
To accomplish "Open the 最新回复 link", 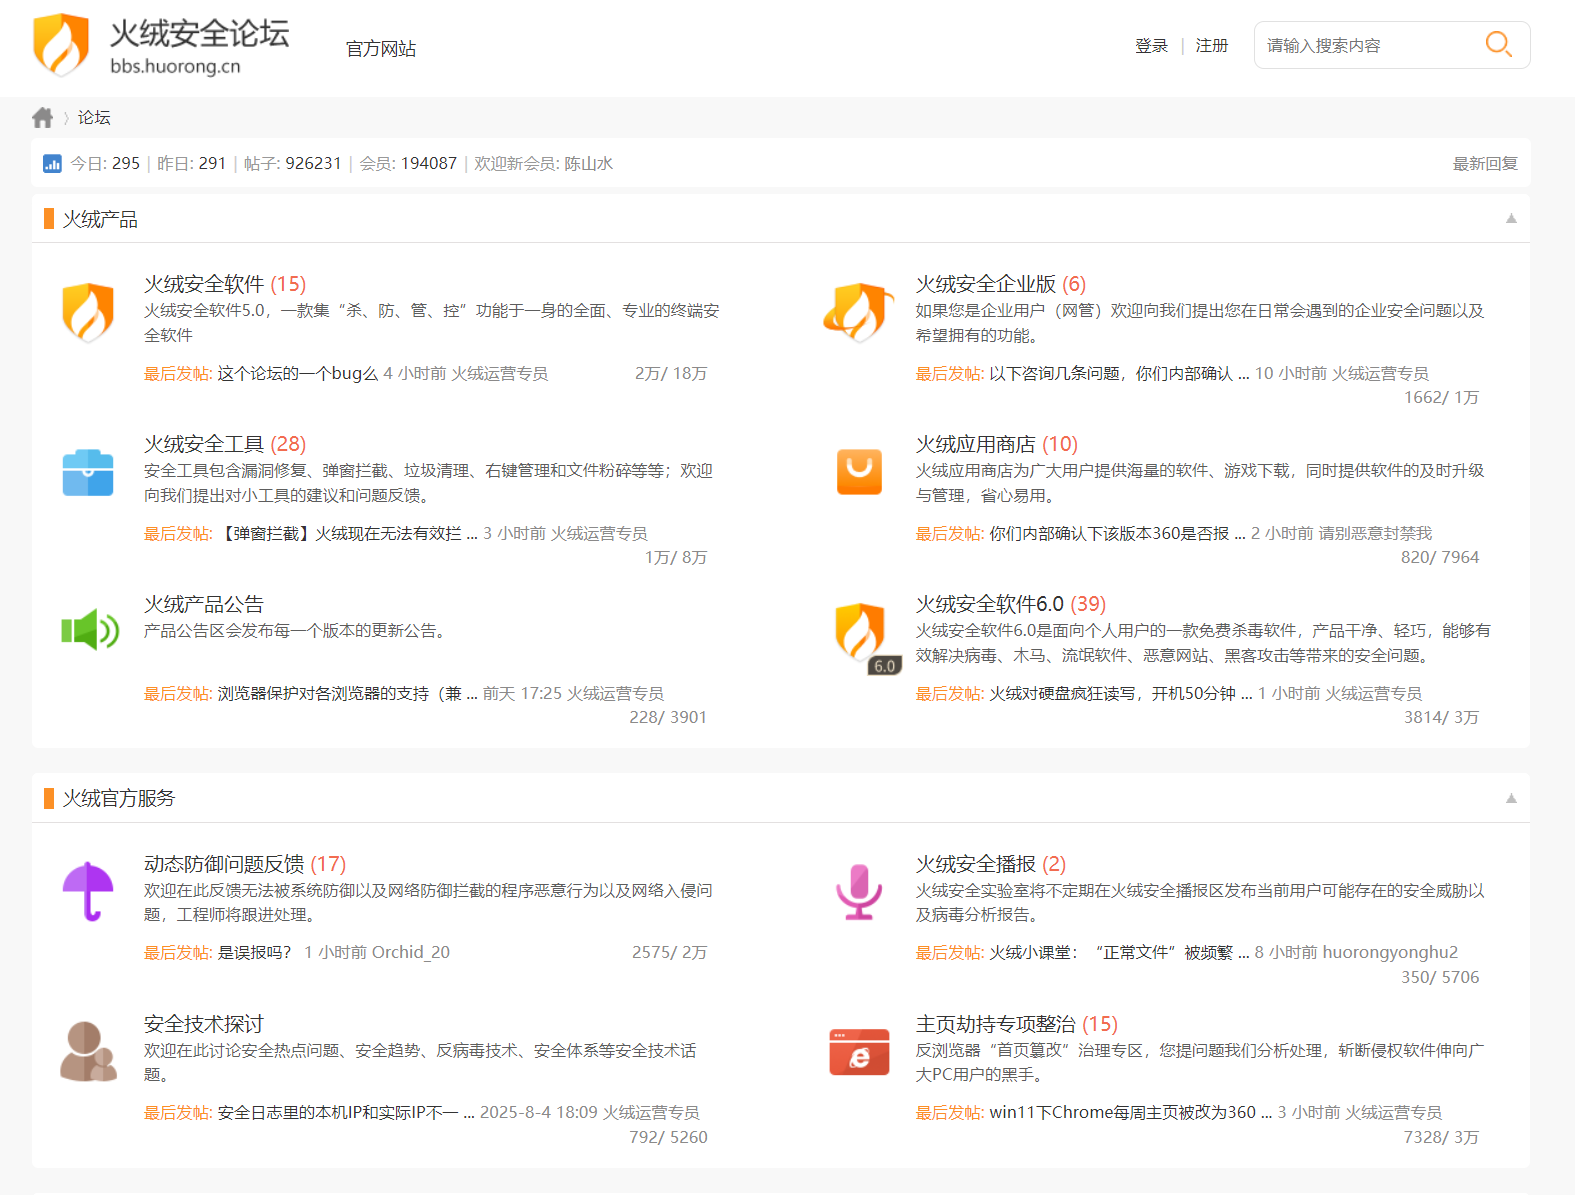I will [x=1485, y=164].
